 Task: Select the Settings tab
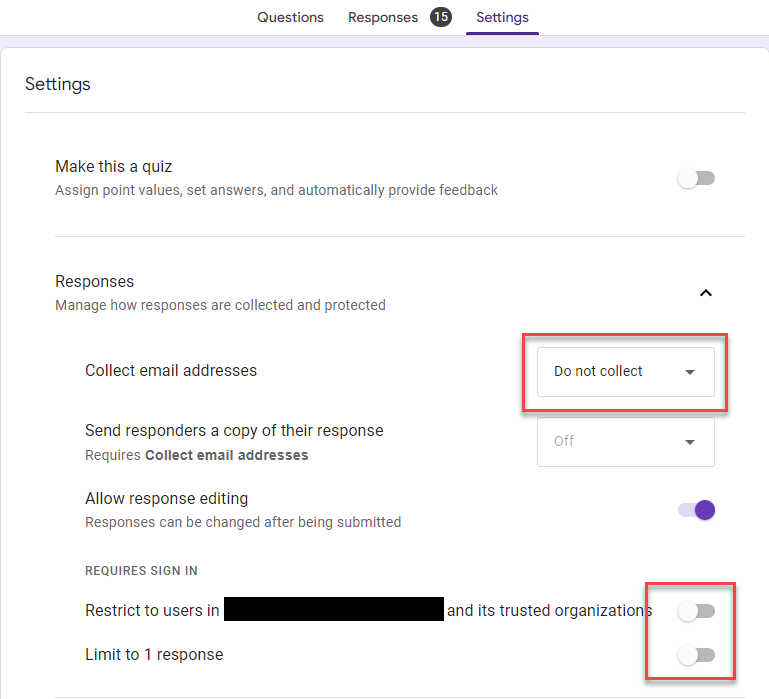[502, 17]
